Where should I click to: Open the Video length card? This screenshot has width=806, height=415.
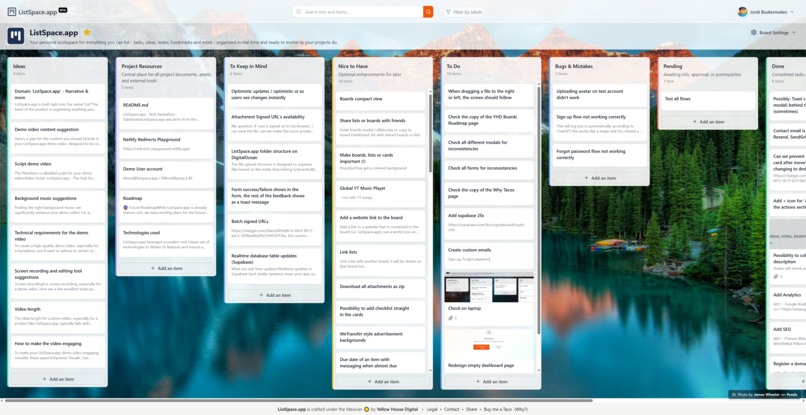tap(58, 317)
